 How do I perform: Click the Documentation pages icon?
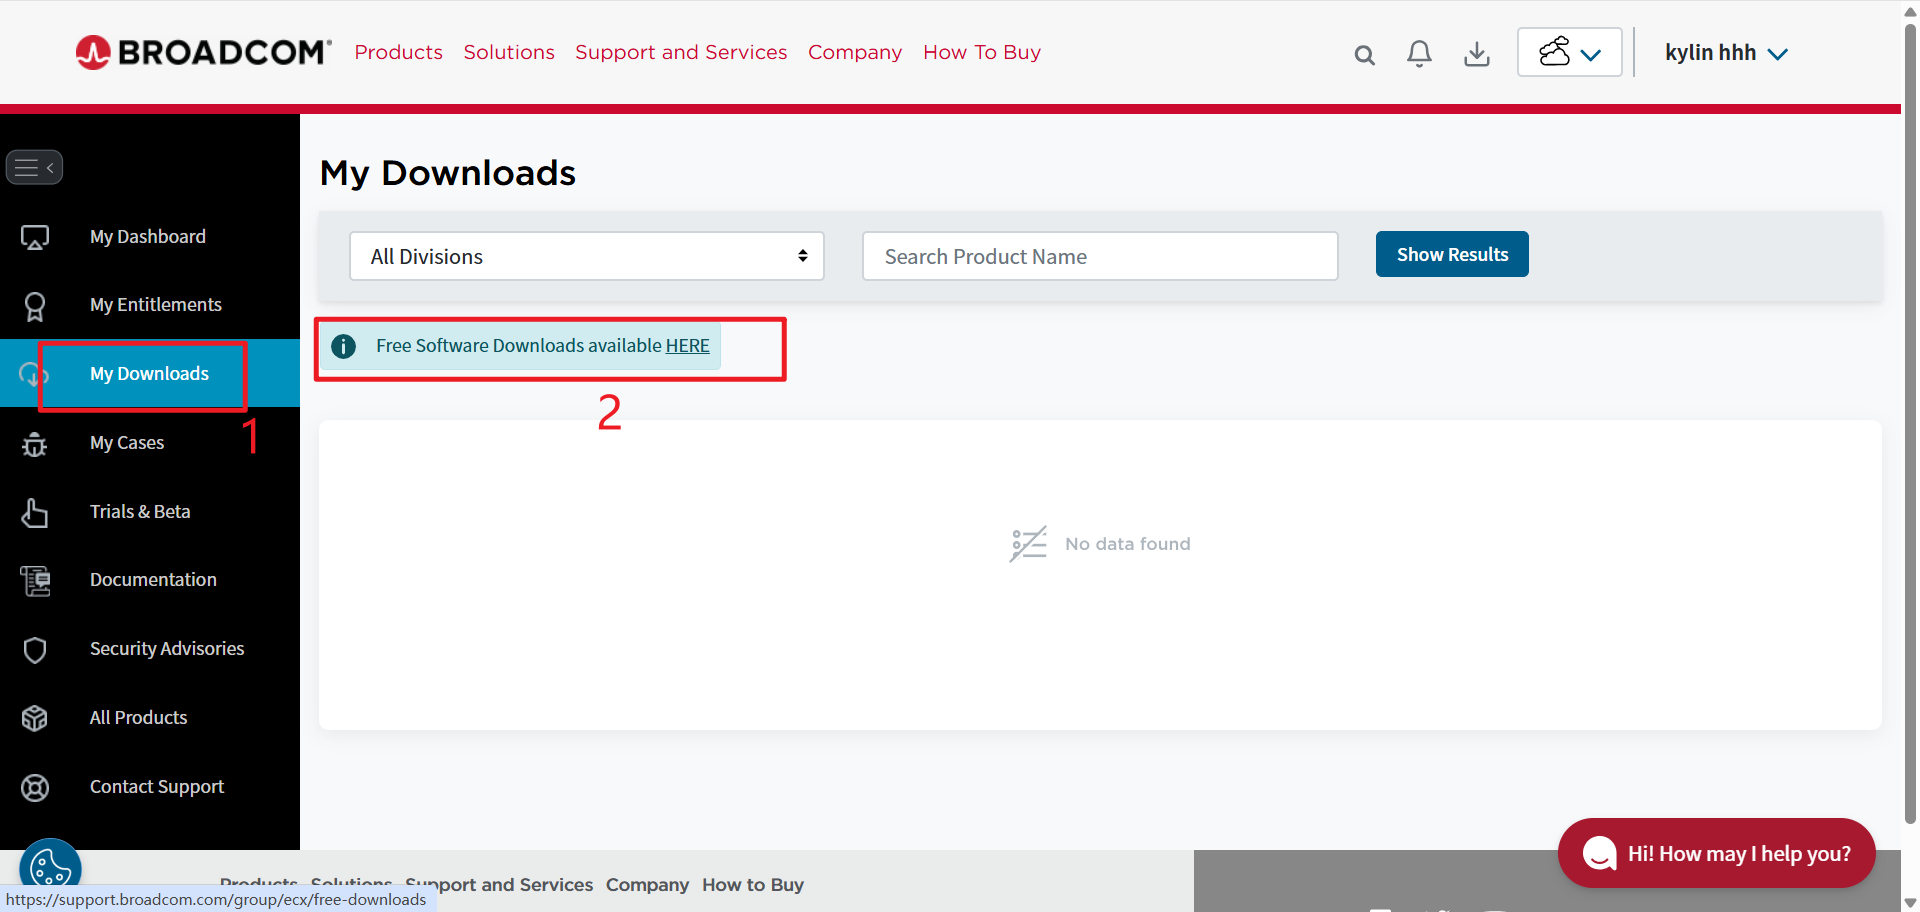(x=35, y=581)
